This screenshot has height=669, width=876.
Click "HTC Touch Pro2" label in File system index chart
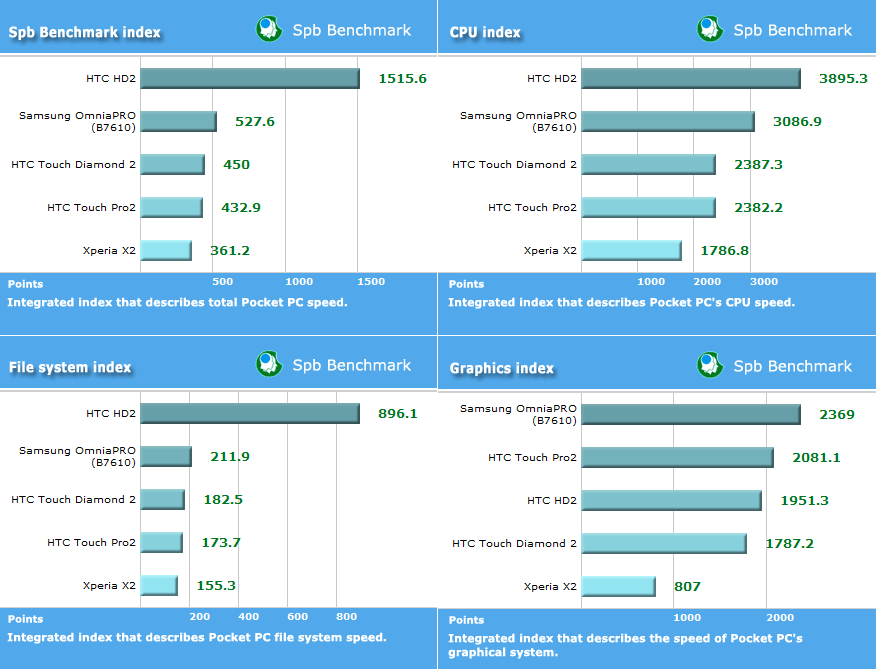pos(92,543)
